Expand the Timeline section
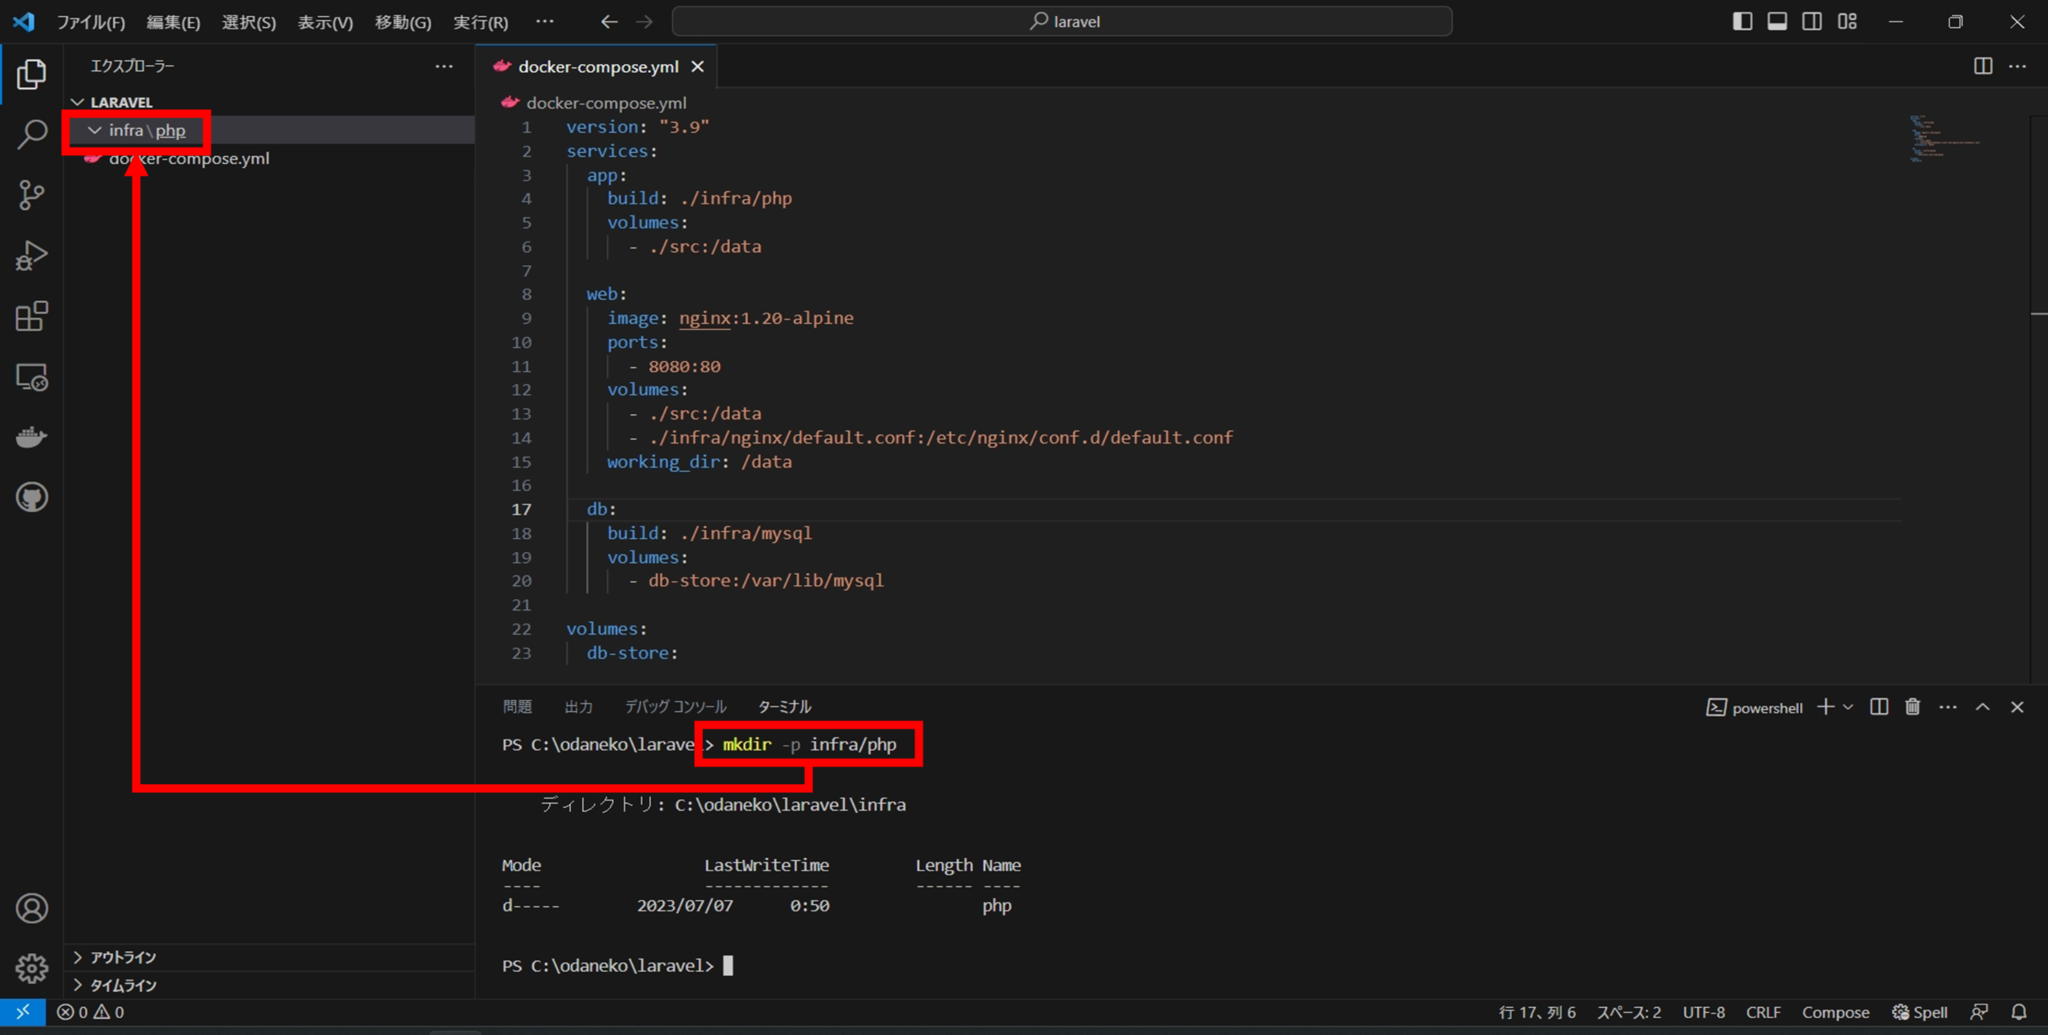This screenshot has height=1035, width=2048. (x=120, y=985)
